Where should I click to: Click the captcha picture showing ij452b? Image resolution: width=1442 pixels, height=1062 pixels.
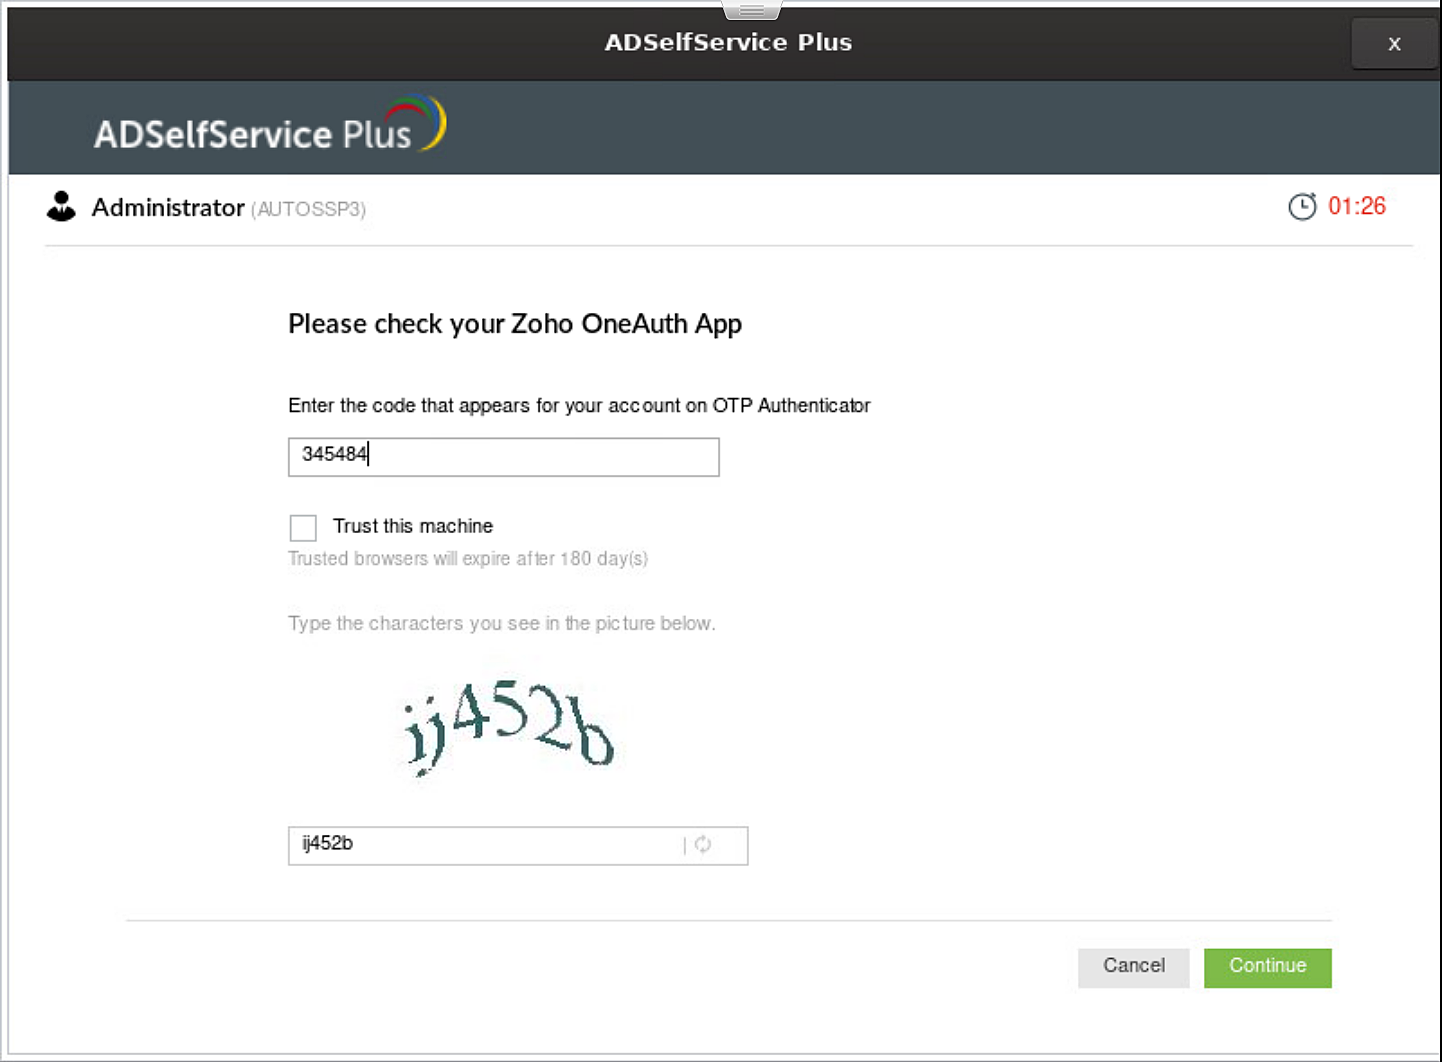(x=506, y=722)
